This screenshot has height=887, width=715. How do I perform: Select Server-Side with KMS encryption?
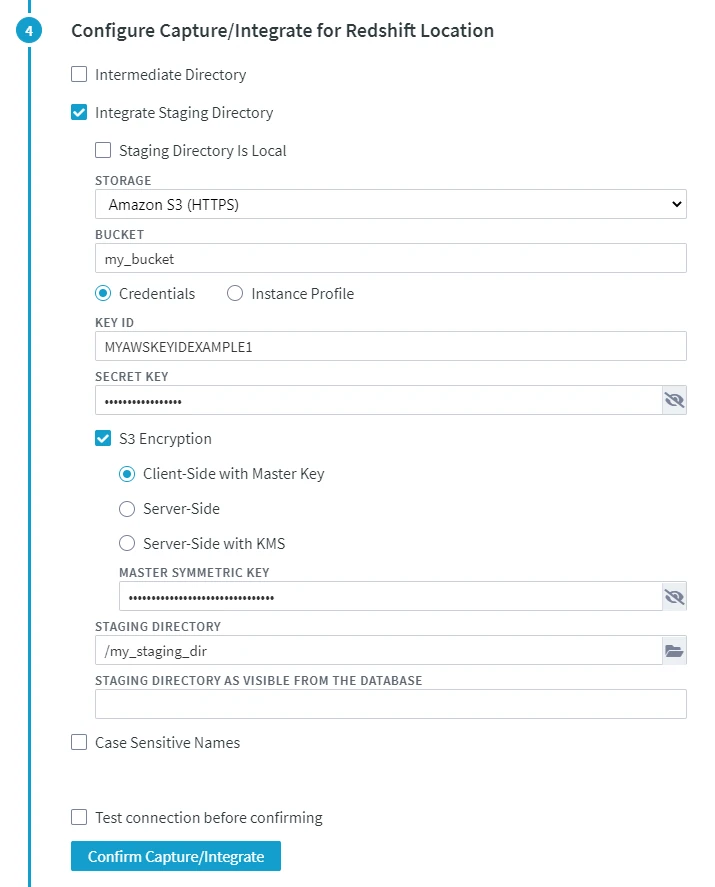127,543
